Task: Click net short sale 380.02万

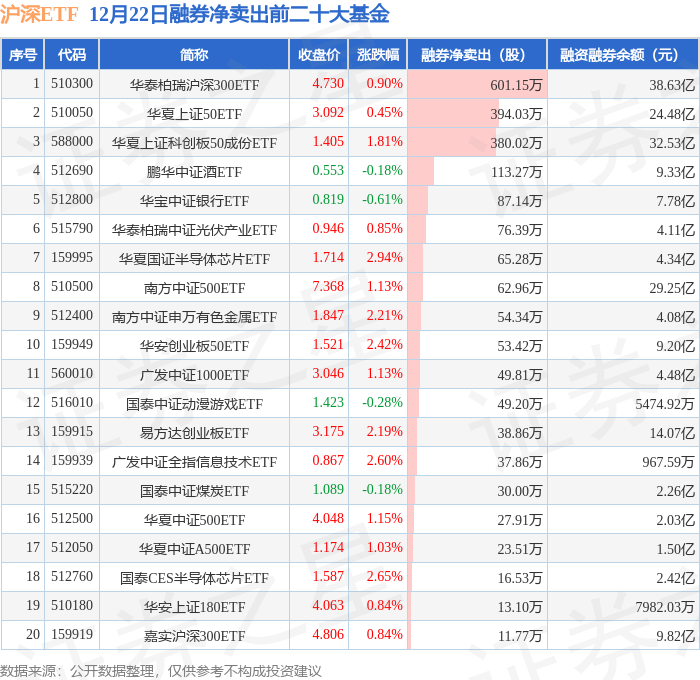Action: [516, 143]
